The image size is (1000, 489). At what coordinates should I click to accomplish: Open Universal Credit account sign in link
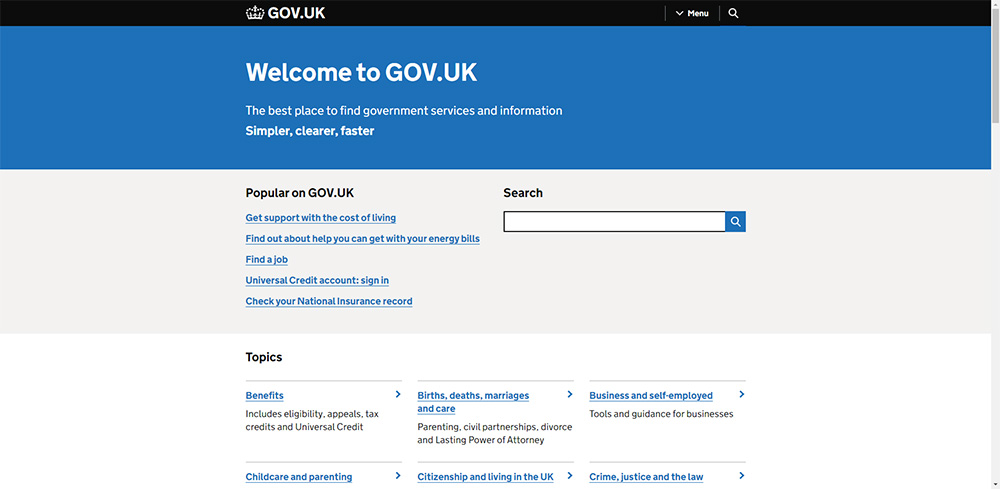317,281
